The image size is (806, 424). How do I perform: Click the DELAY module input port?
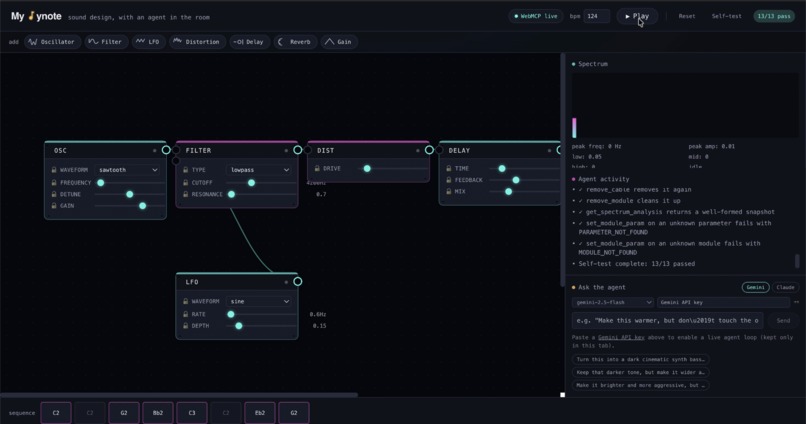point(439,150)
